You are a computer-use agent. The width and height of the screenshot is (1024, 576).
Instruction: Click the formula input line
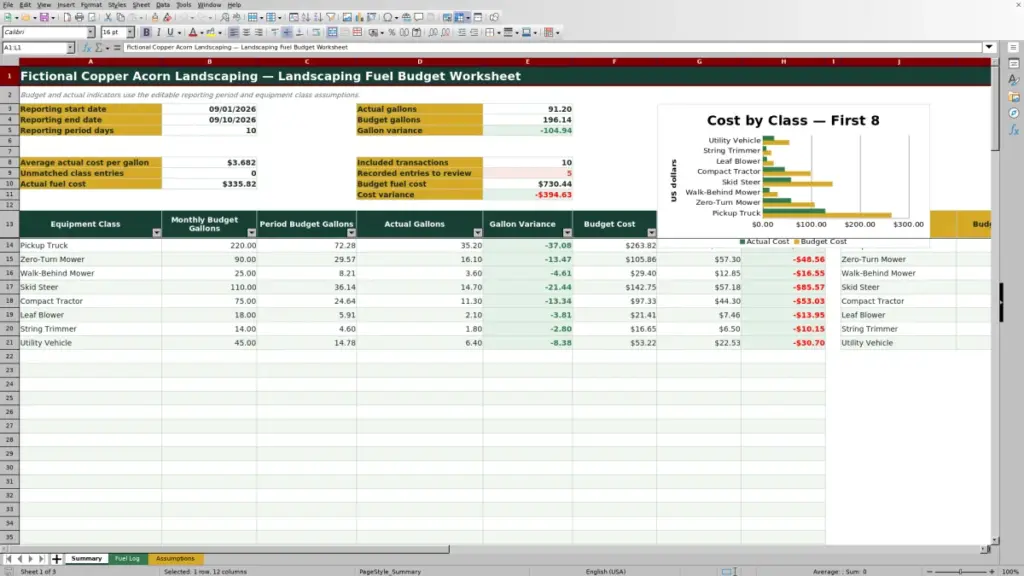pos(552,47)
